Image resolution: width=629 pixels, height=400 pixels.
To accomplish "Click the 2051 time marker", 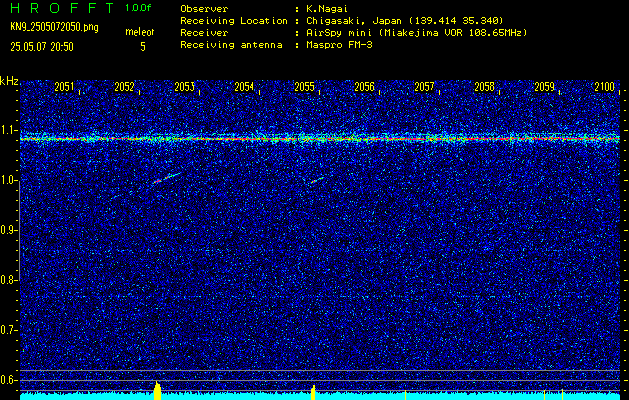I will pyautogui.click(x=64, y=87).
